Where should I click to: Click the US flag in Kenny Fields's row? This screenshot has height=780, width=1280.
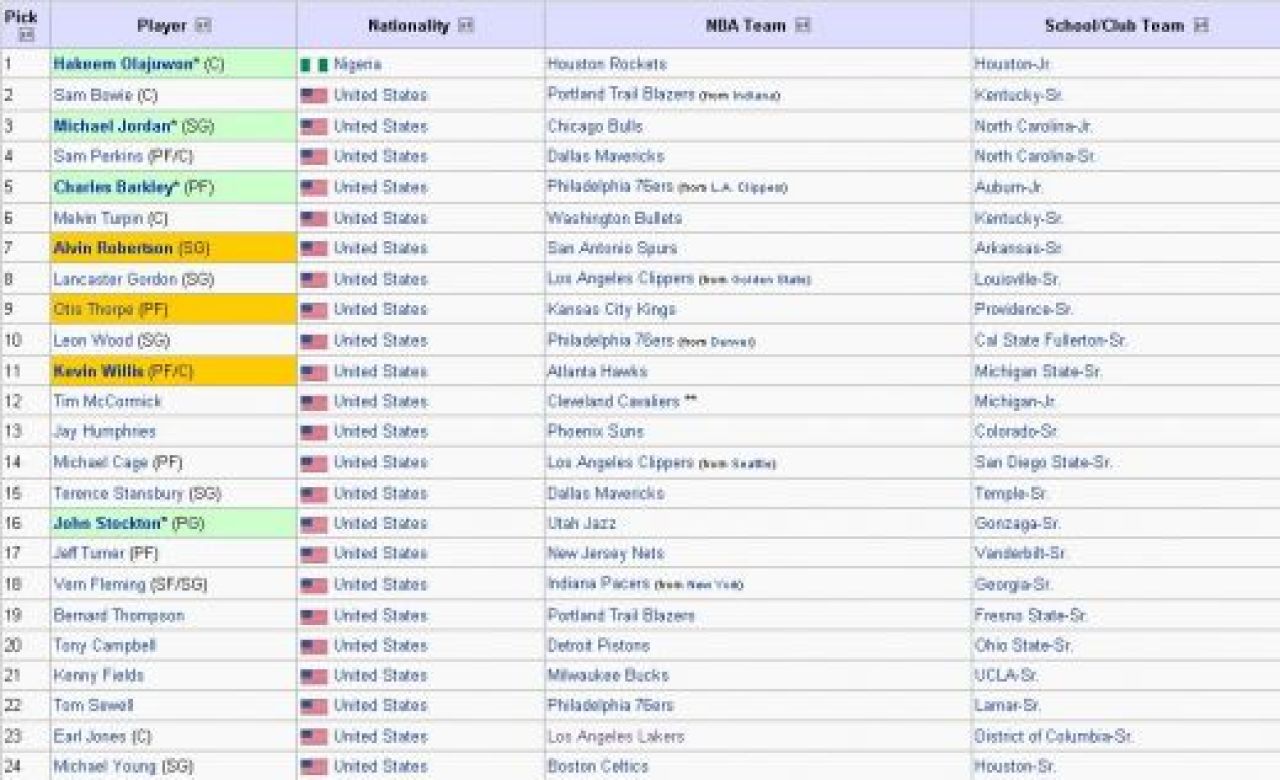pyautogui.click(x=314, y=677)
